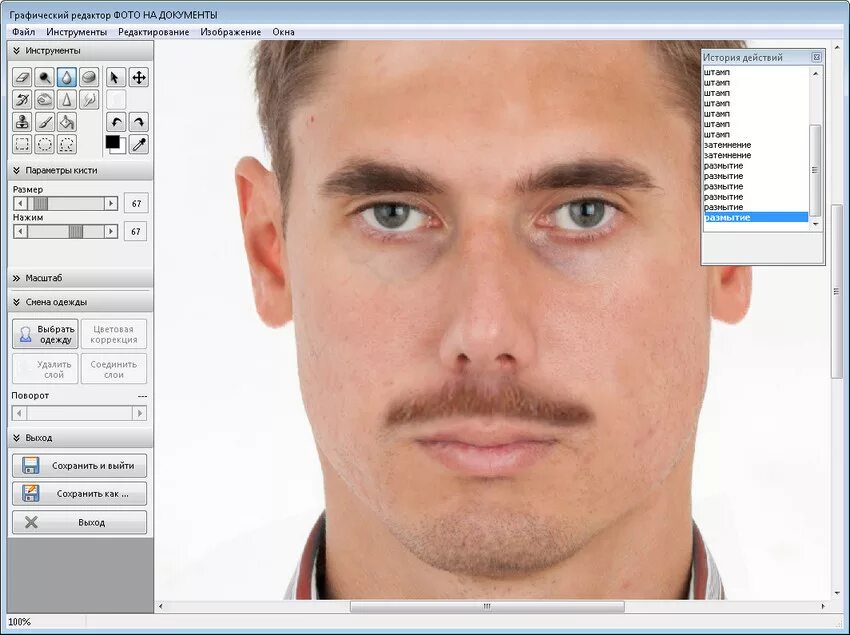The width and height of the screenshot is (850, 635).
Task: Click the Выбрать одежду button
Action: click(46, 334)
